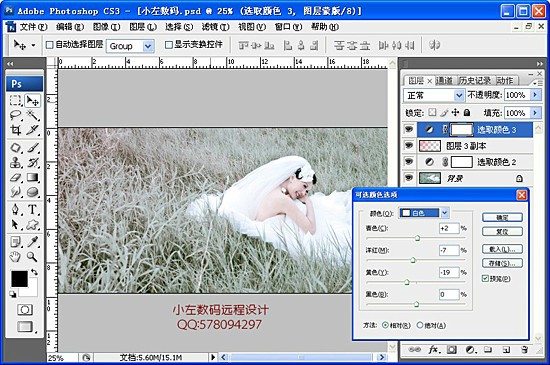Enable 自动选择图层 checkbox
This screenshot has width=550, height=365.
click(x=50, y=45)
